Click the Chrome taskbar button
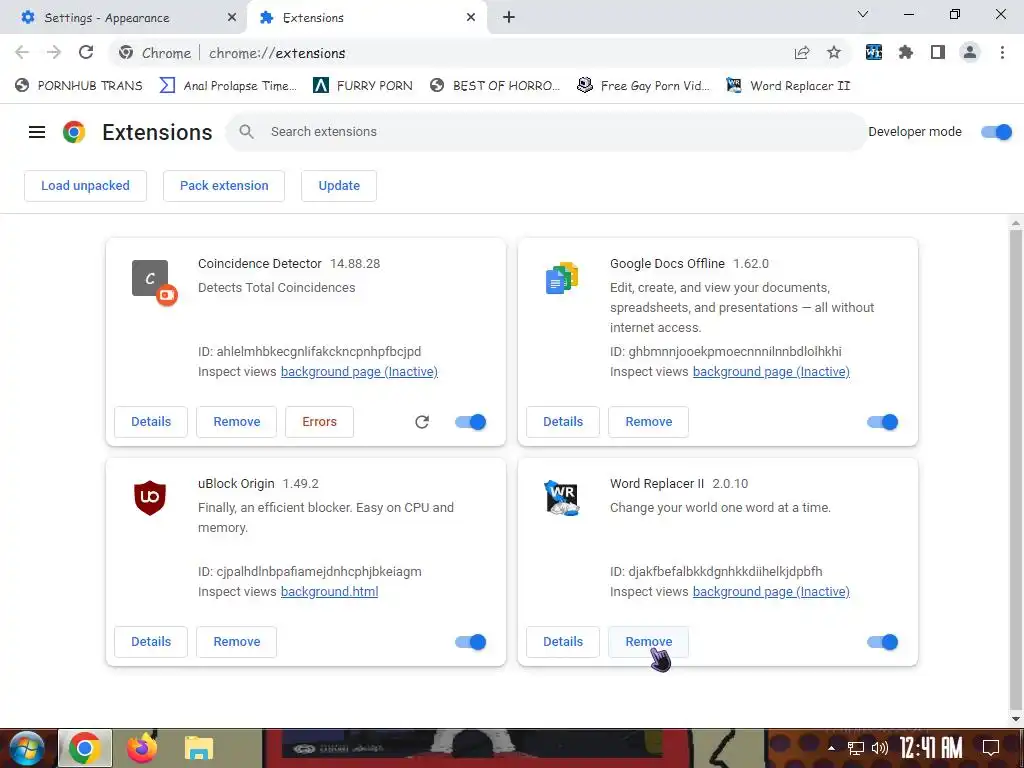The image size is (1024, 768). coord(85,748)
